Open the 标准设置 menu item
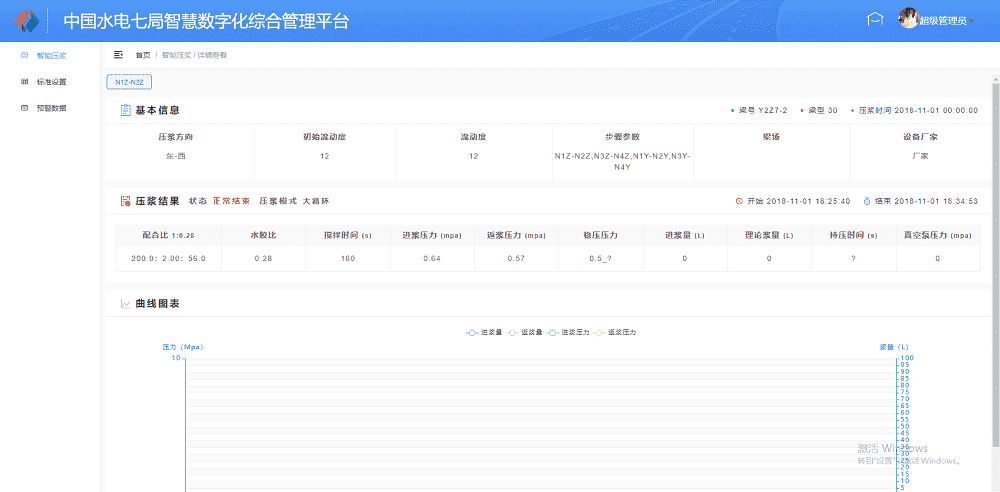The height and width of the screenshot is (492, 1000). 51,82
